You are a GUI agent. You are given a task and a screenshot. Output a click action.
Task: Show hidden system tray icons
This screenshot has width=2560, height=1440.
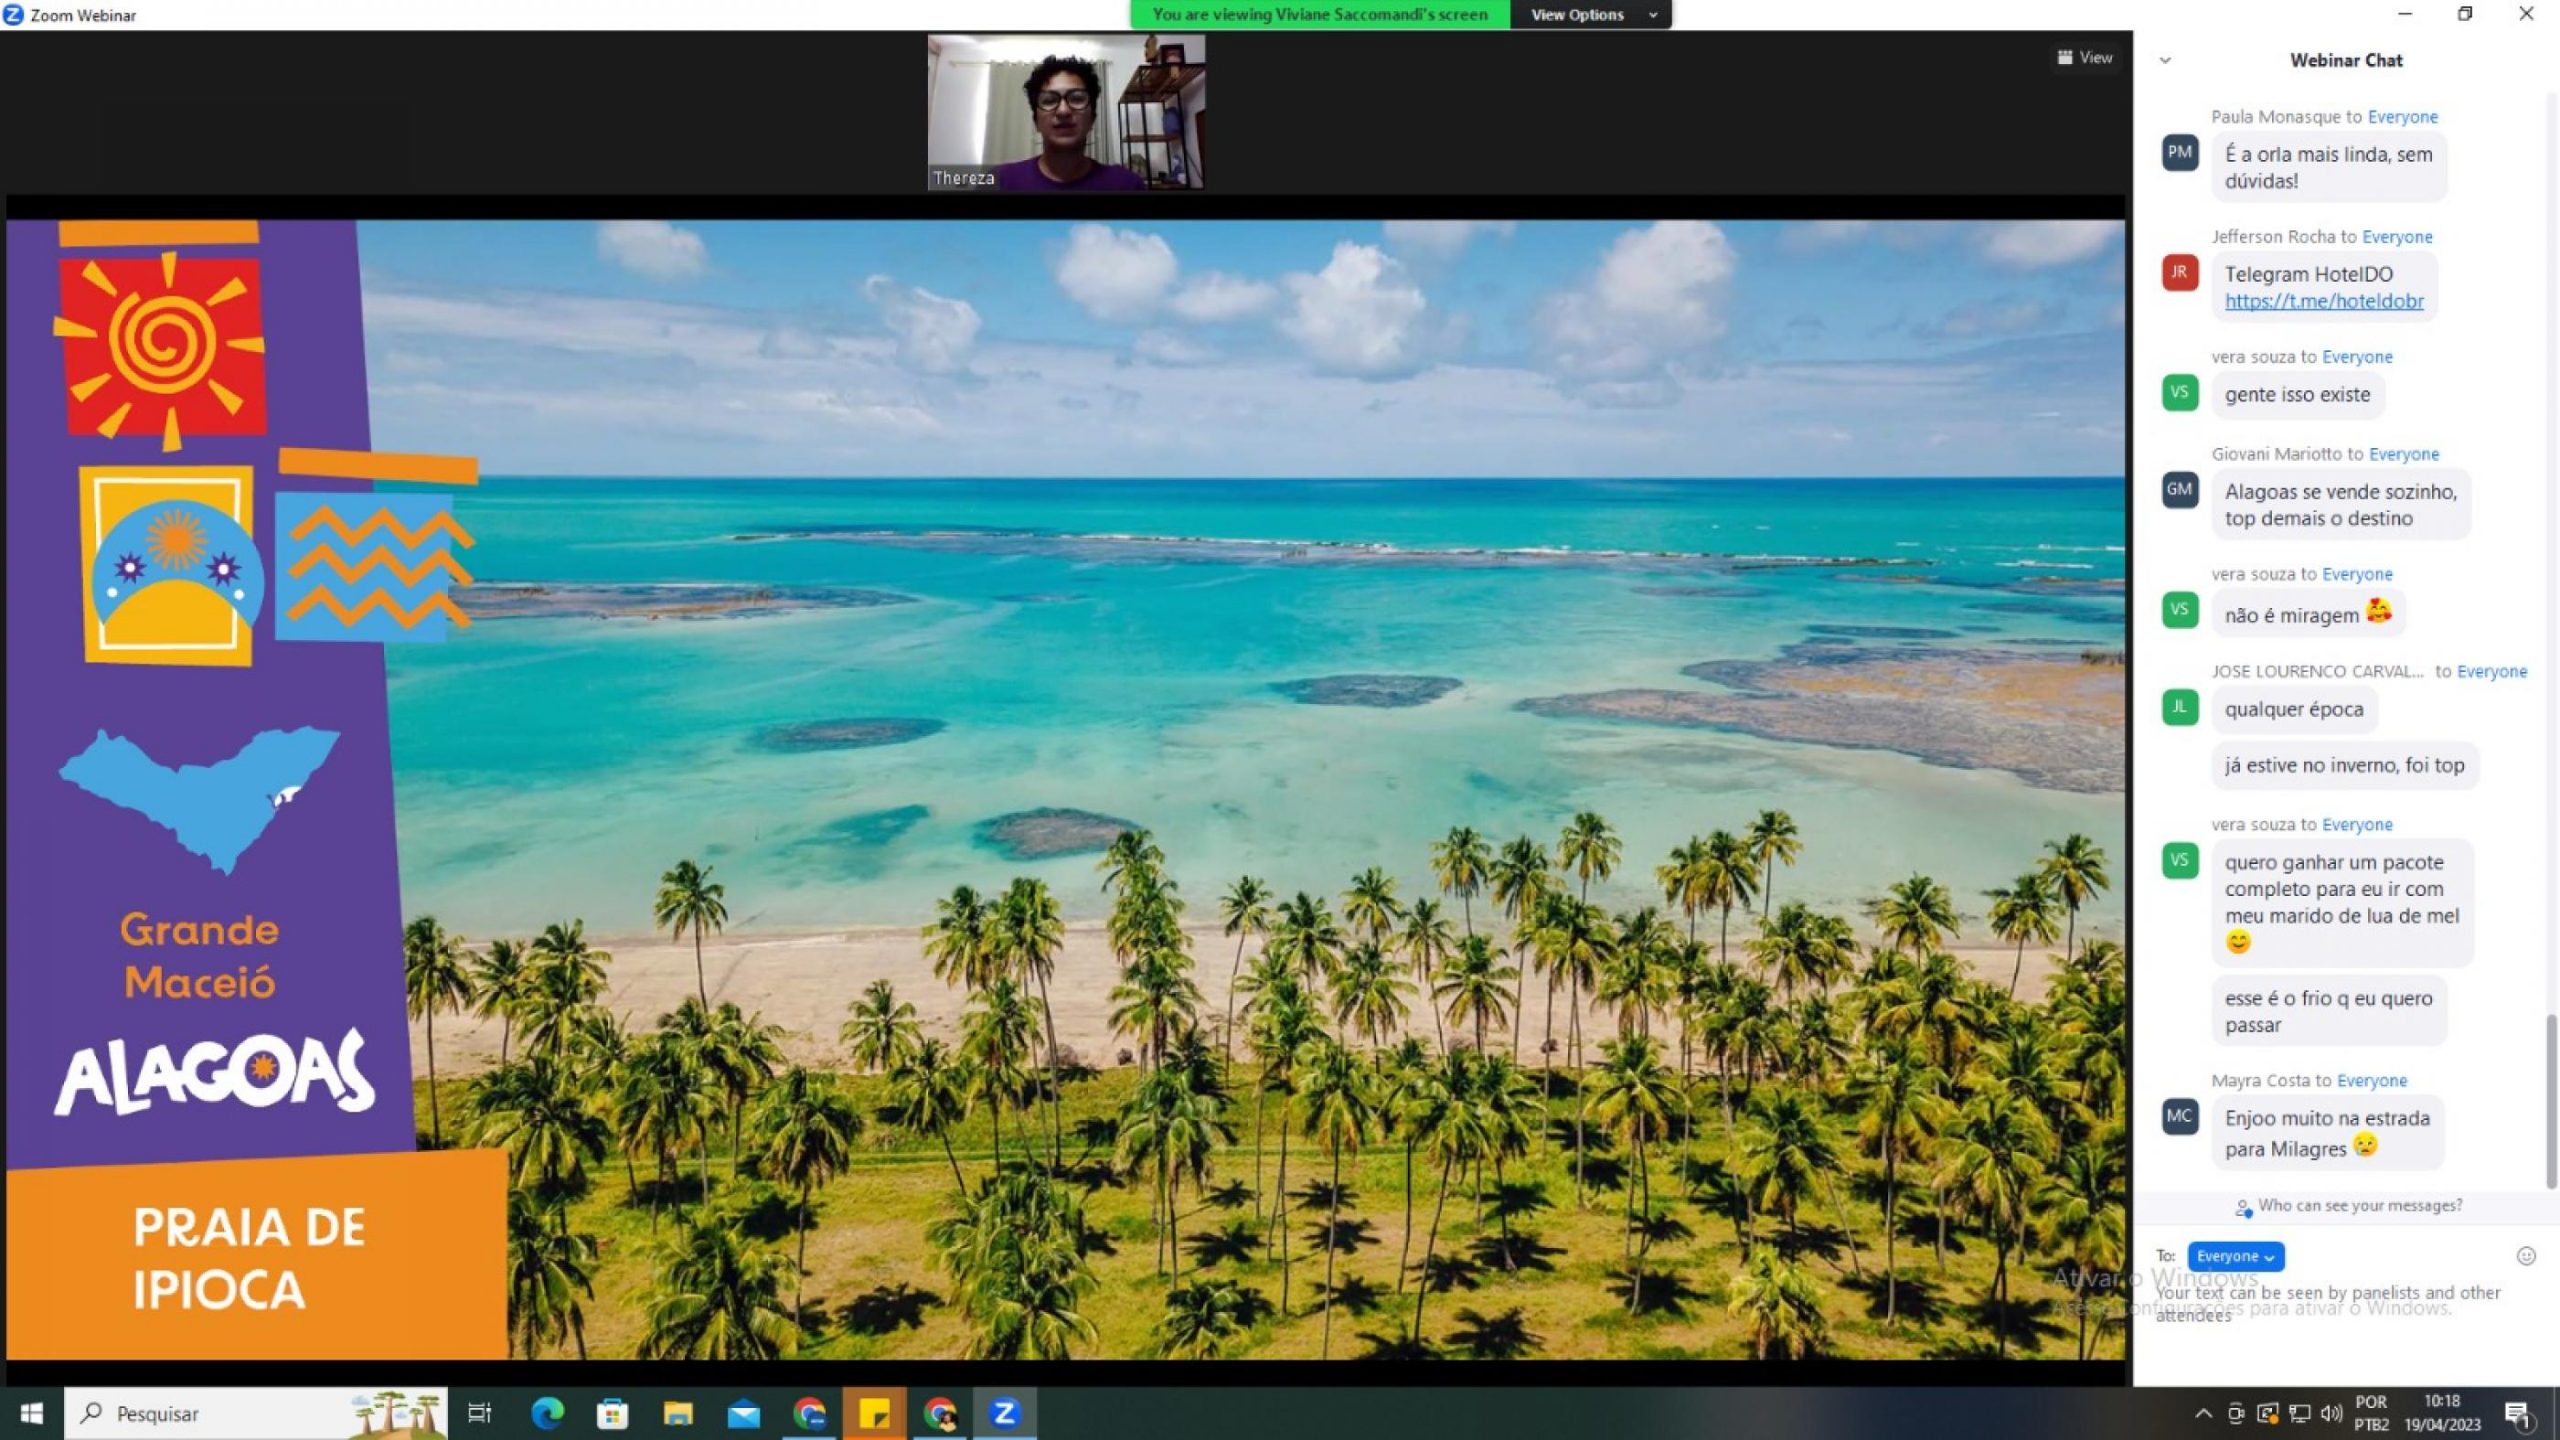coord(2203,1413)
